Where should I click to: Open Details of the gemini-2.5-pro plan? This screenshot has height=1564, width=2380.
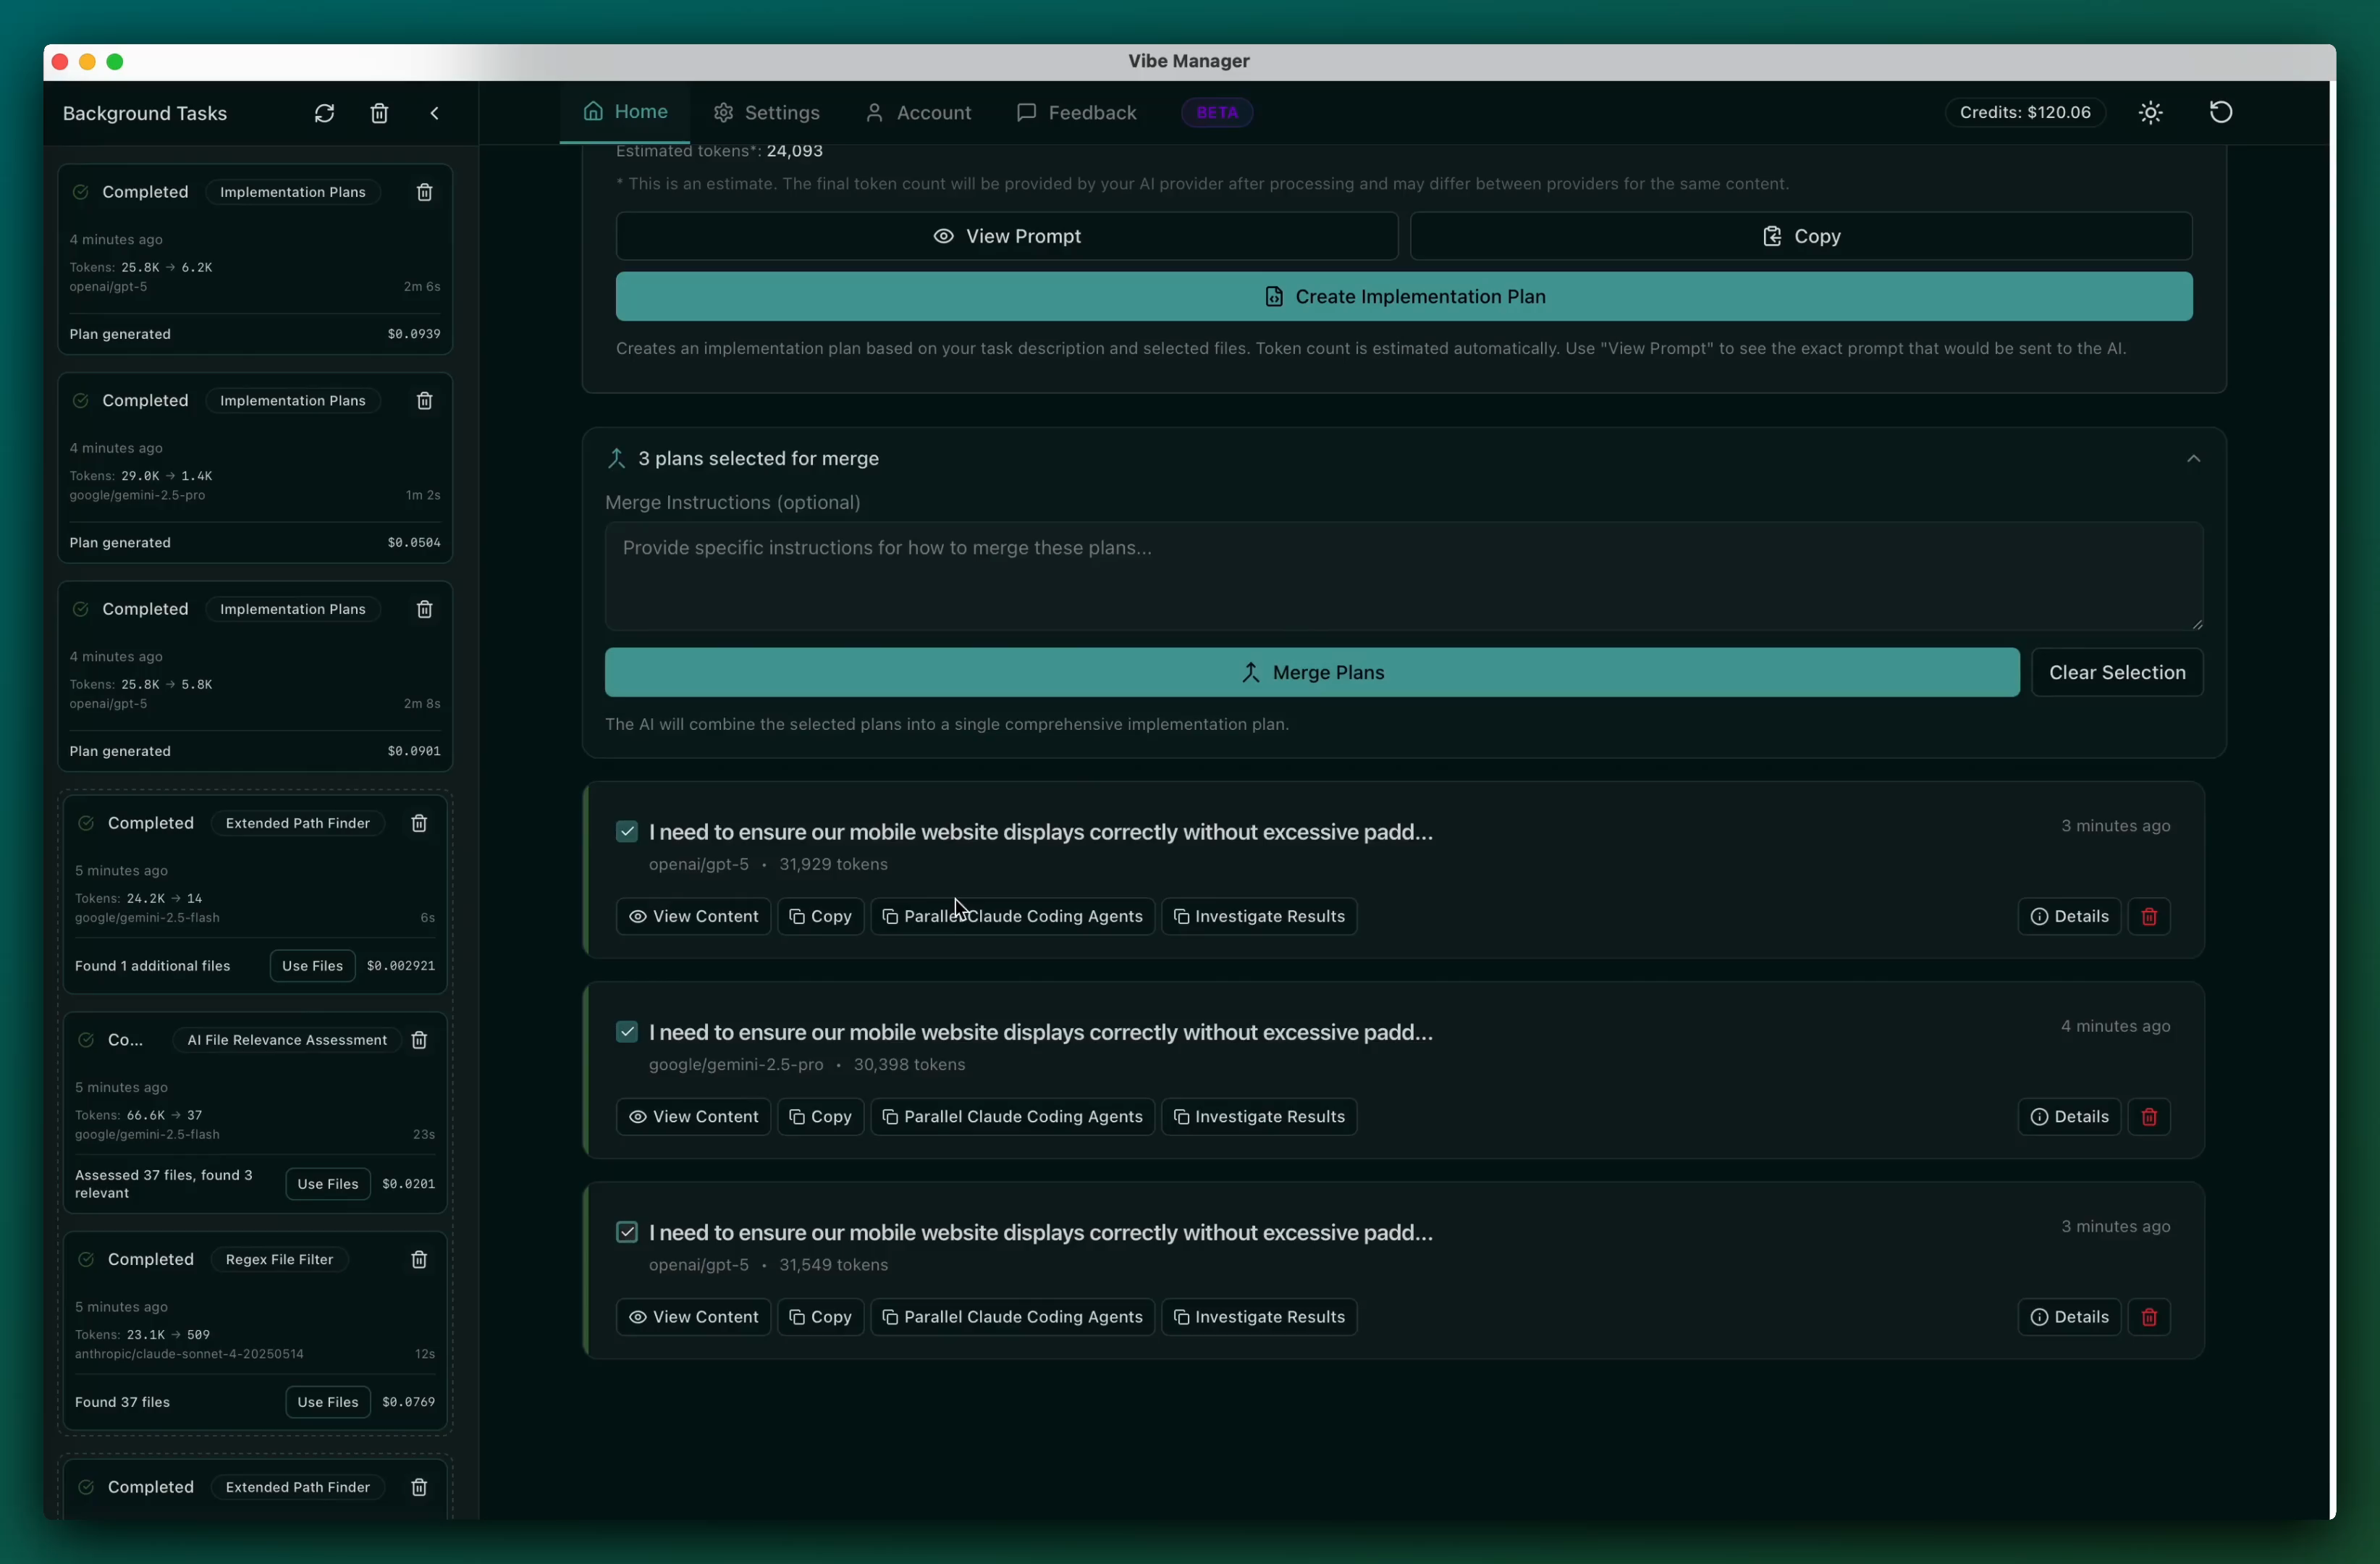click(2069, 1117)
